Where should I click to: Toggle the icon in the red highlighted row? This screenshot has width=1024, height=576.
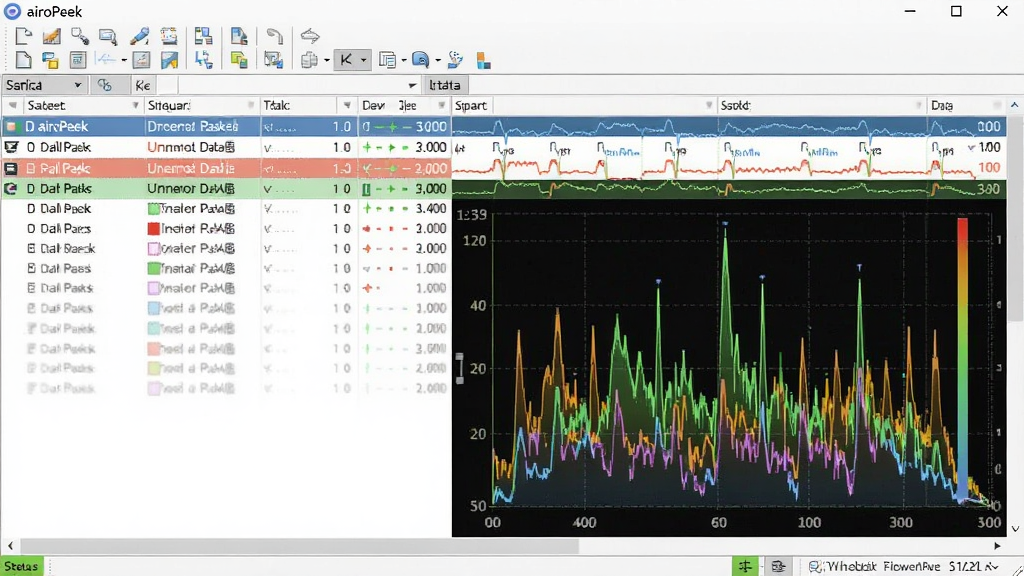[11, 168]
